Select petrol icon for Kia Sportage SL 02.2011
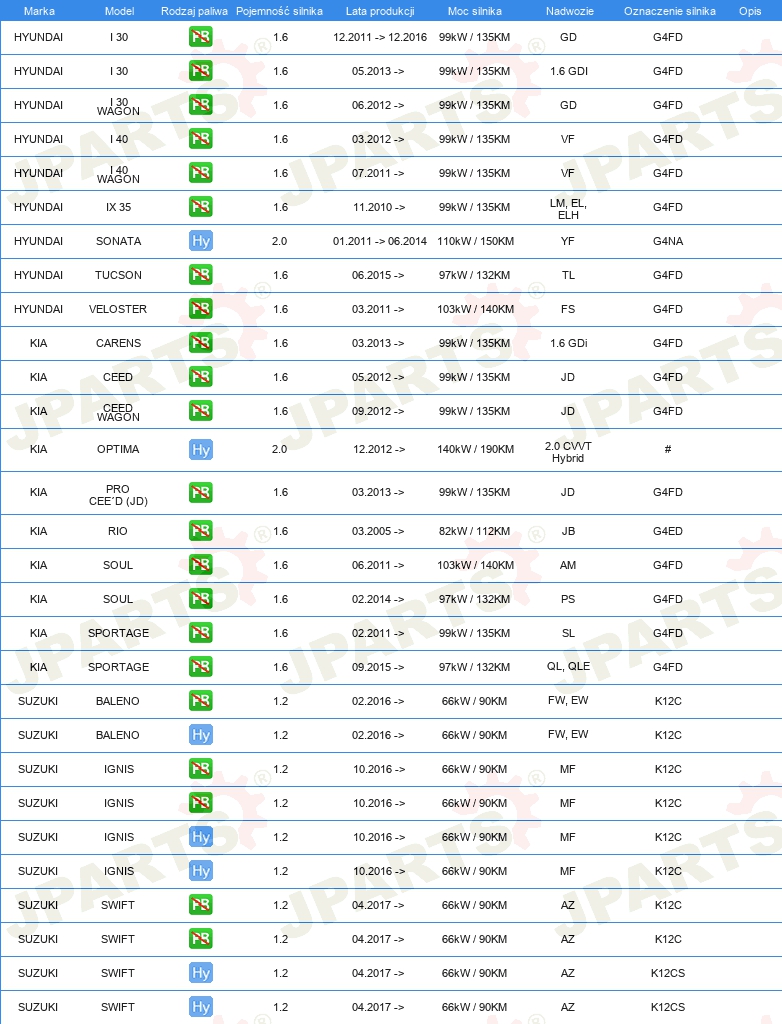The height and width of the screenshot is (1024, 782). click(201, 633)
